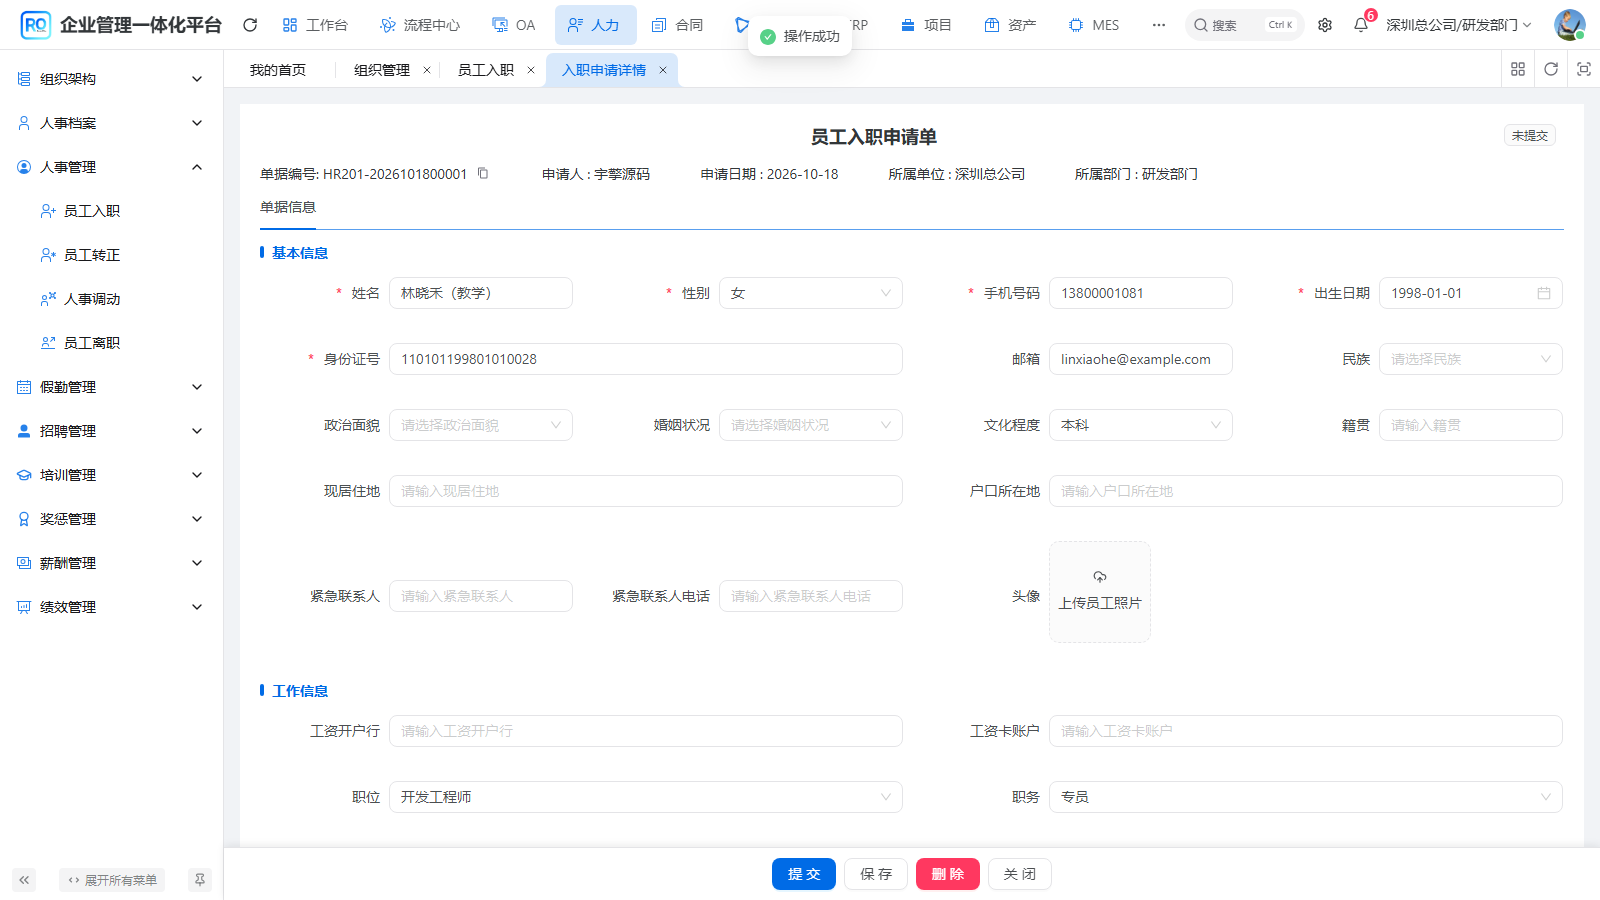The width and height of the screenshot is (1600, 900).
Task: Focus the 姓名 input field
Action: tap(481, 293)
